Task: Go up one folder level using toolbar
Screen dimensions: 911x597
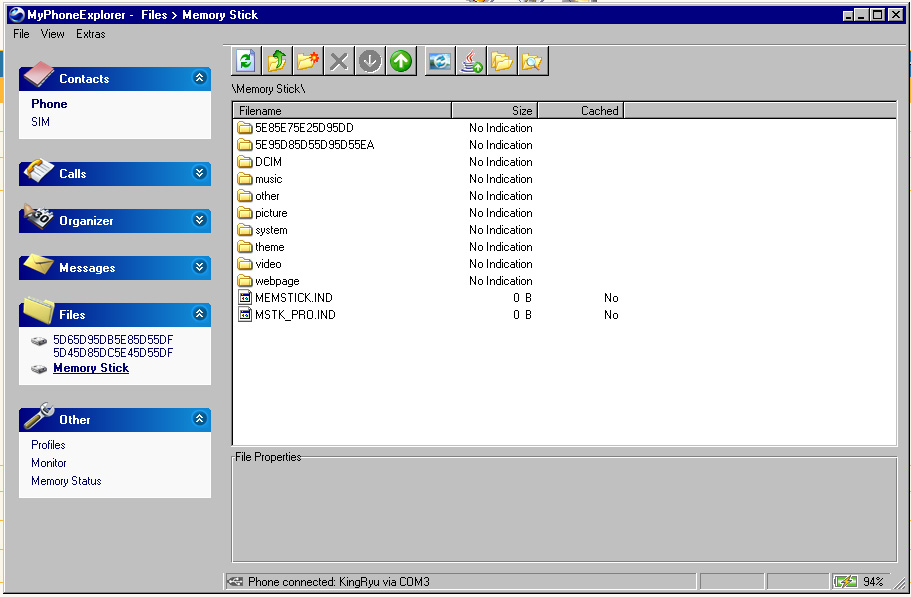Action: click(277, 62)
